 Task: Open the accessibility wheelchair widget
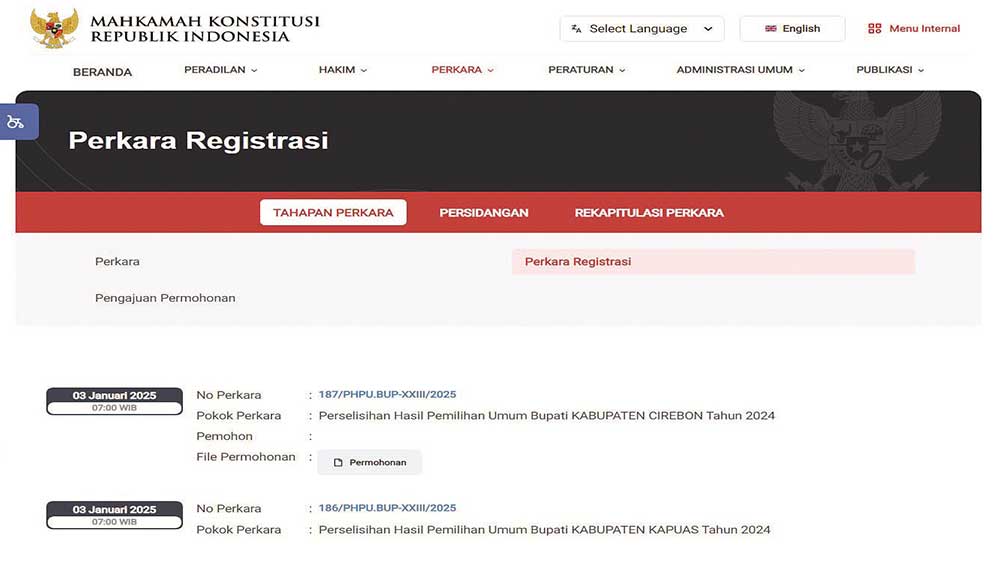tap(16, 122)
